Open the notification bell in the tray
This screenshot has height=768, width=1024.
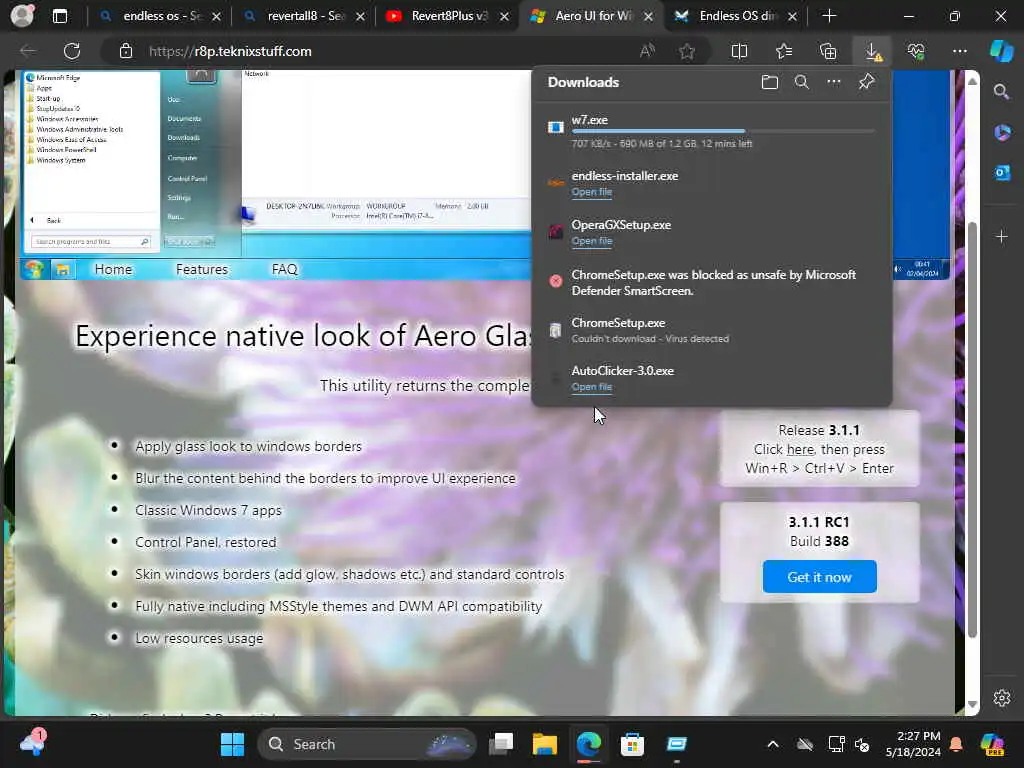coord(956,744)
